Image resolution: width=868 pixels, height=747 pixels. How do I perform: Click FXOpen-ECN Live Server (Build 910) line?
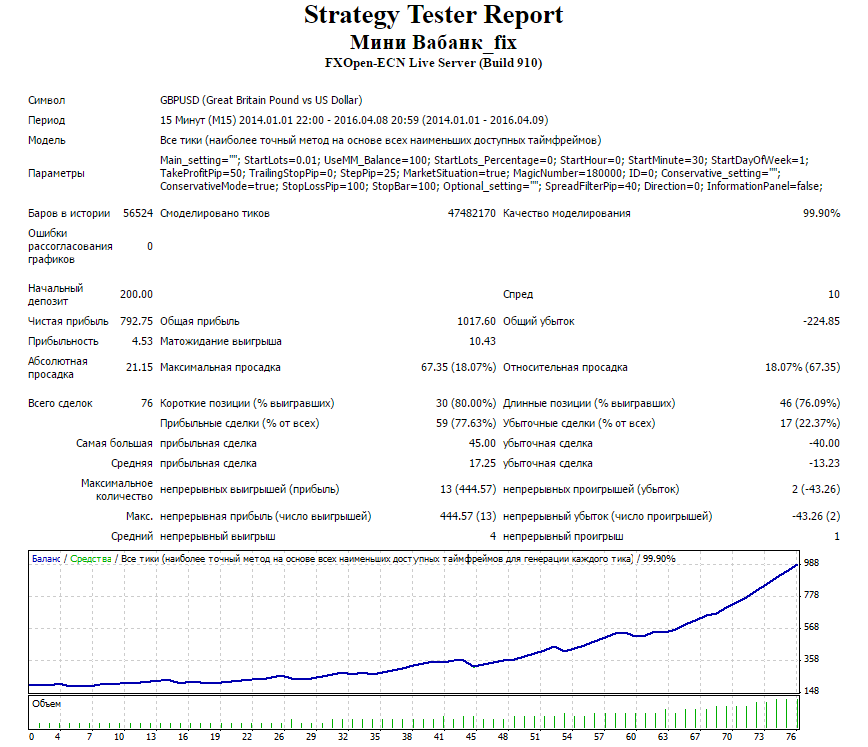[x=433, y=63]
